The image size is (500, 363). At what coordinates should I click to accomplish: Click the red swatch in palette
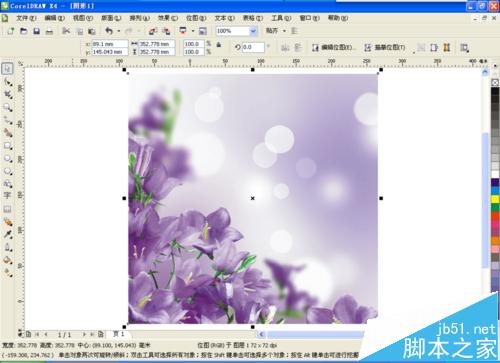495,216
